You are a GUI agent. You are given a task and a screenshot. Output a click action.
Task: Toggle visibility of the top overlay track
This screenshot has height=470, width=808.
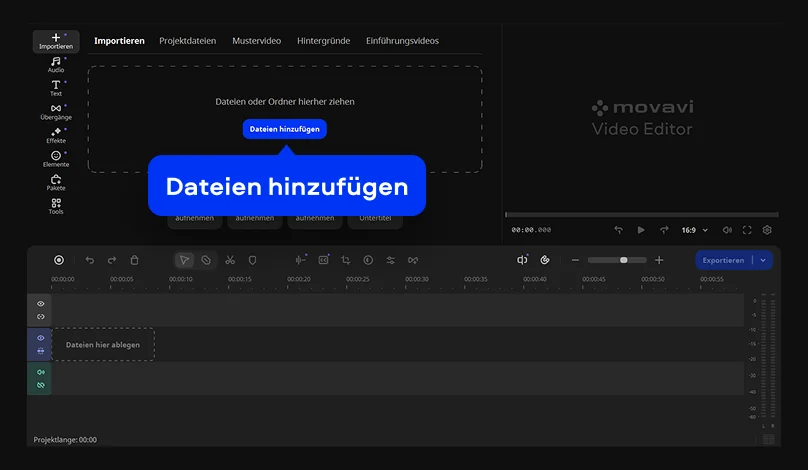(41, 303)
